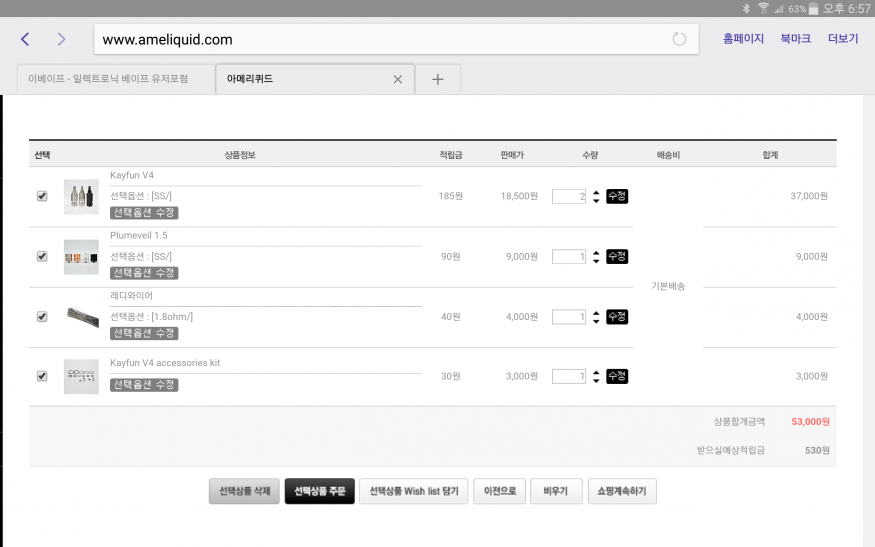Click the browser forward arrow
875x547 pixels.
(61, 39)
